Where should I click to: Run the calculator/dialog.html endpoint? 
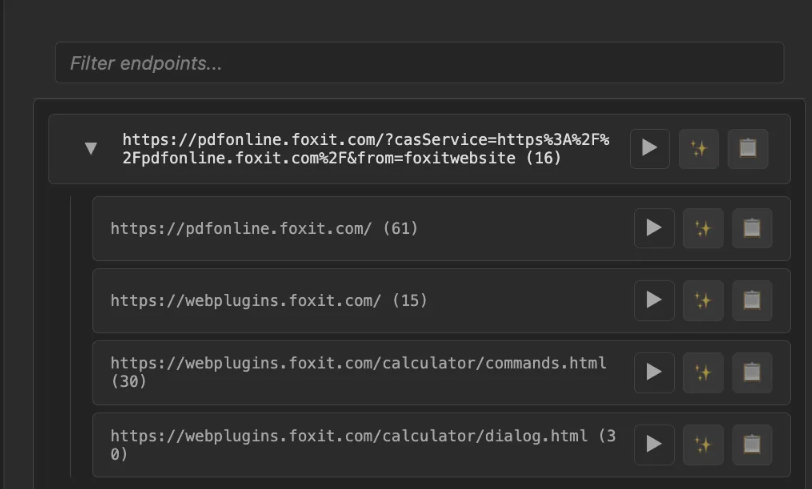654,444
